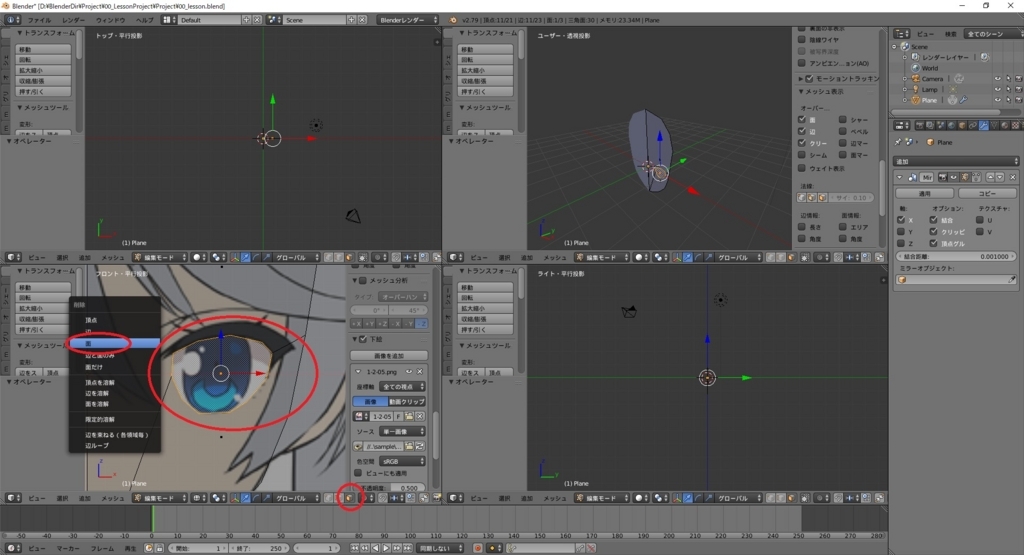Move the Mirror modifier up with arrow
The height and width of the screenshot is (555, 1024).
coord(991,177)
